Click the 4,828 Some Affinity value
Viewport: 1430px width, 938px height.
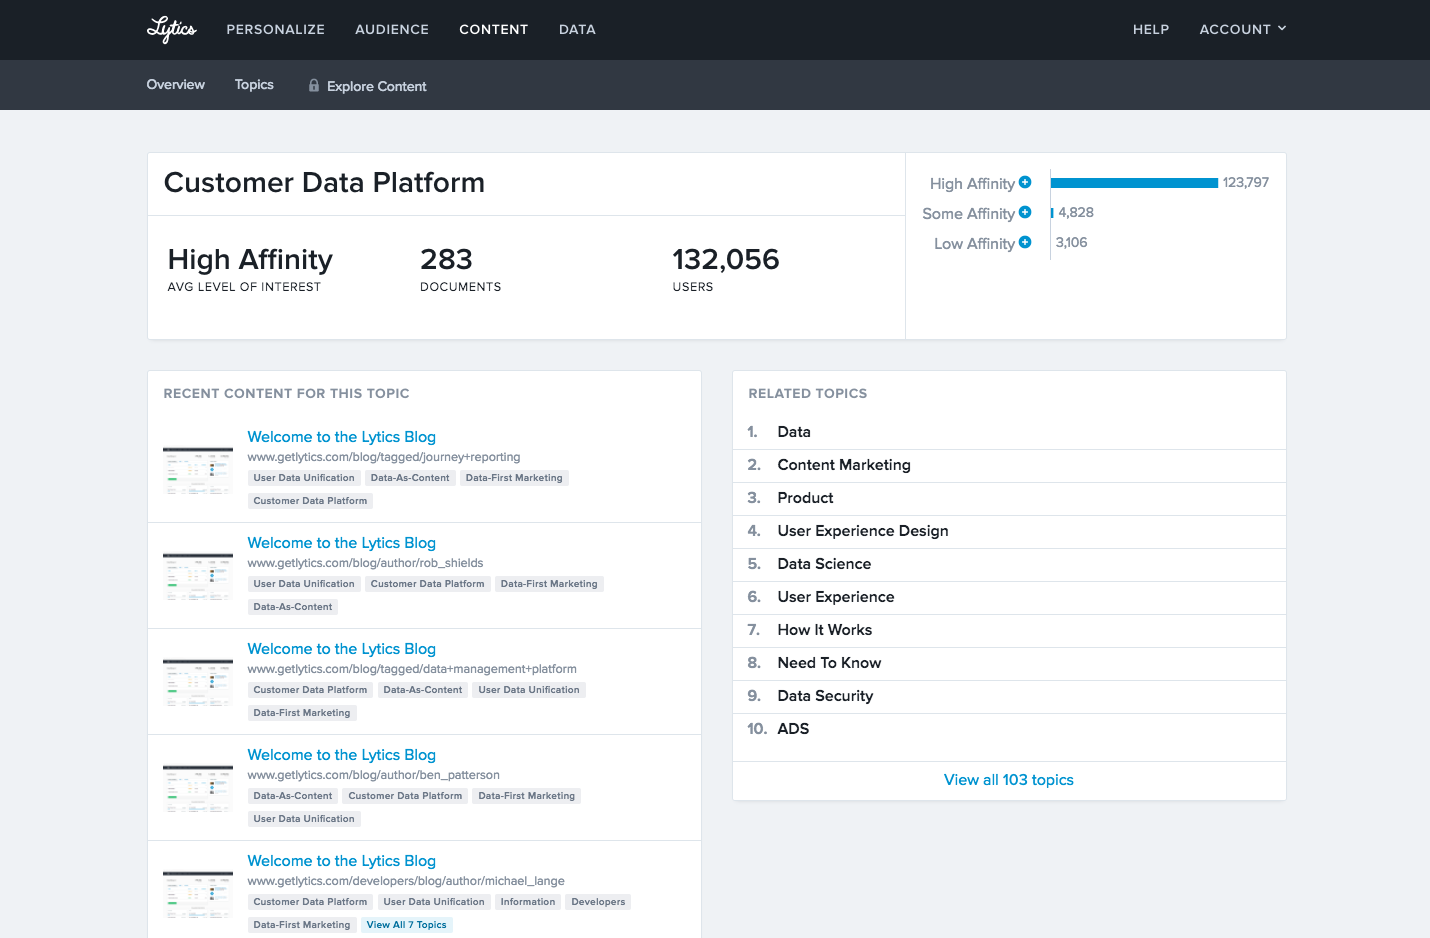[1076, 212]
